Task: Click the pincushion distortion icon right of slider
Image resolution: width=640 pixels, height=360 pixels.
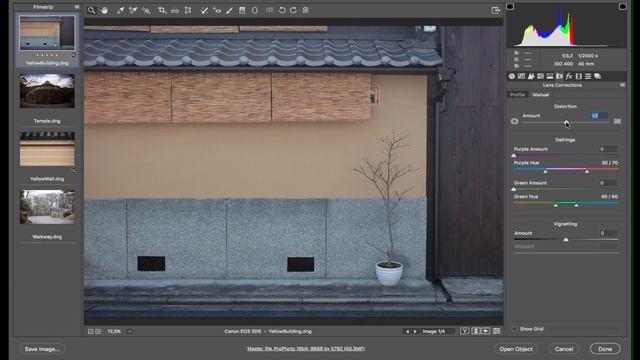Action: coord(617,121)
